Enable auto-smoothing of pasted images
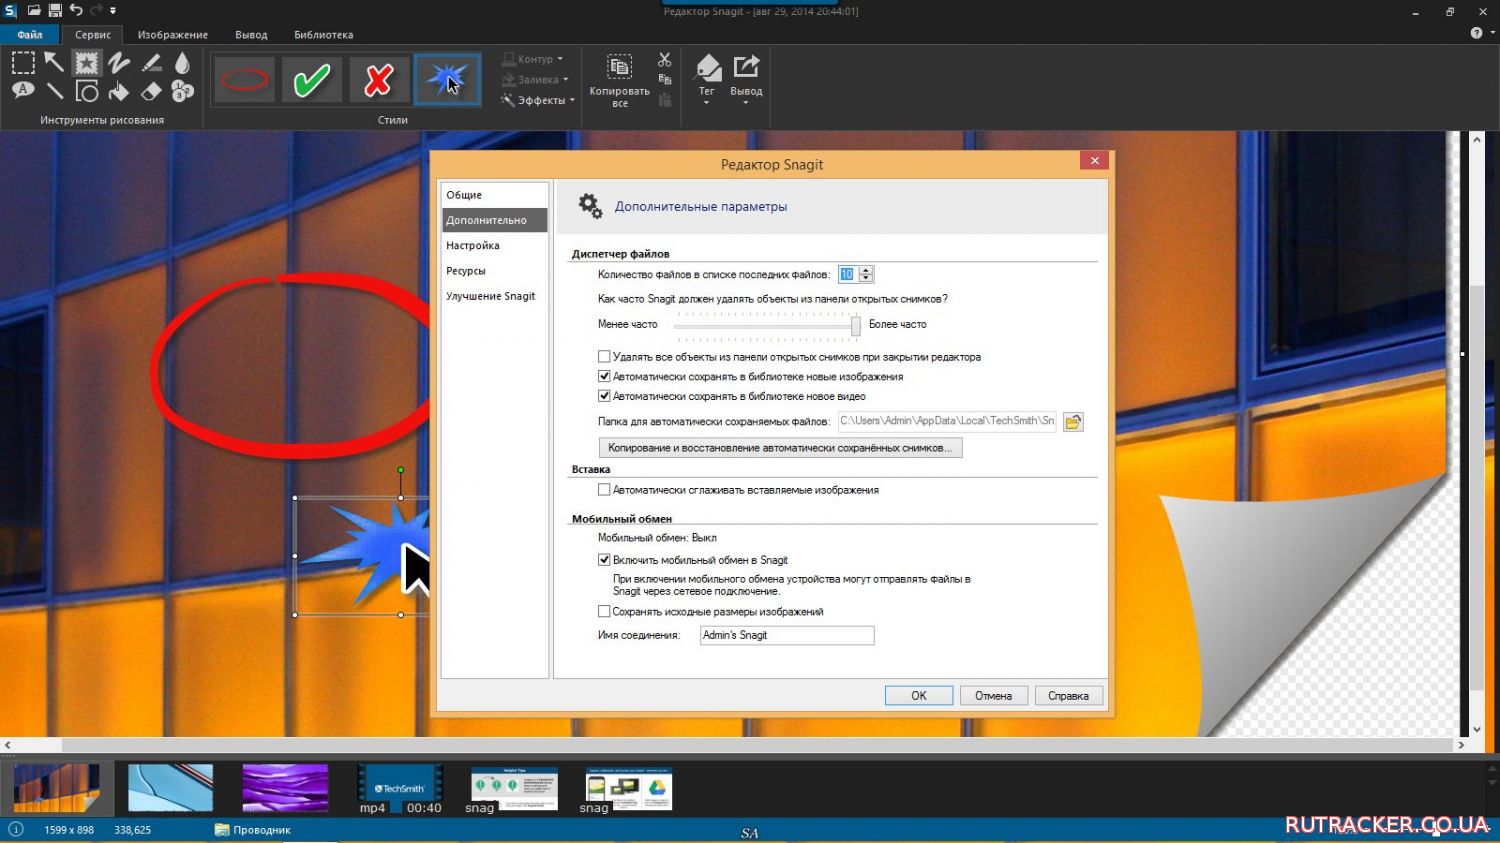The height and width of the screenshot is (843, 1500). [604, 490]
